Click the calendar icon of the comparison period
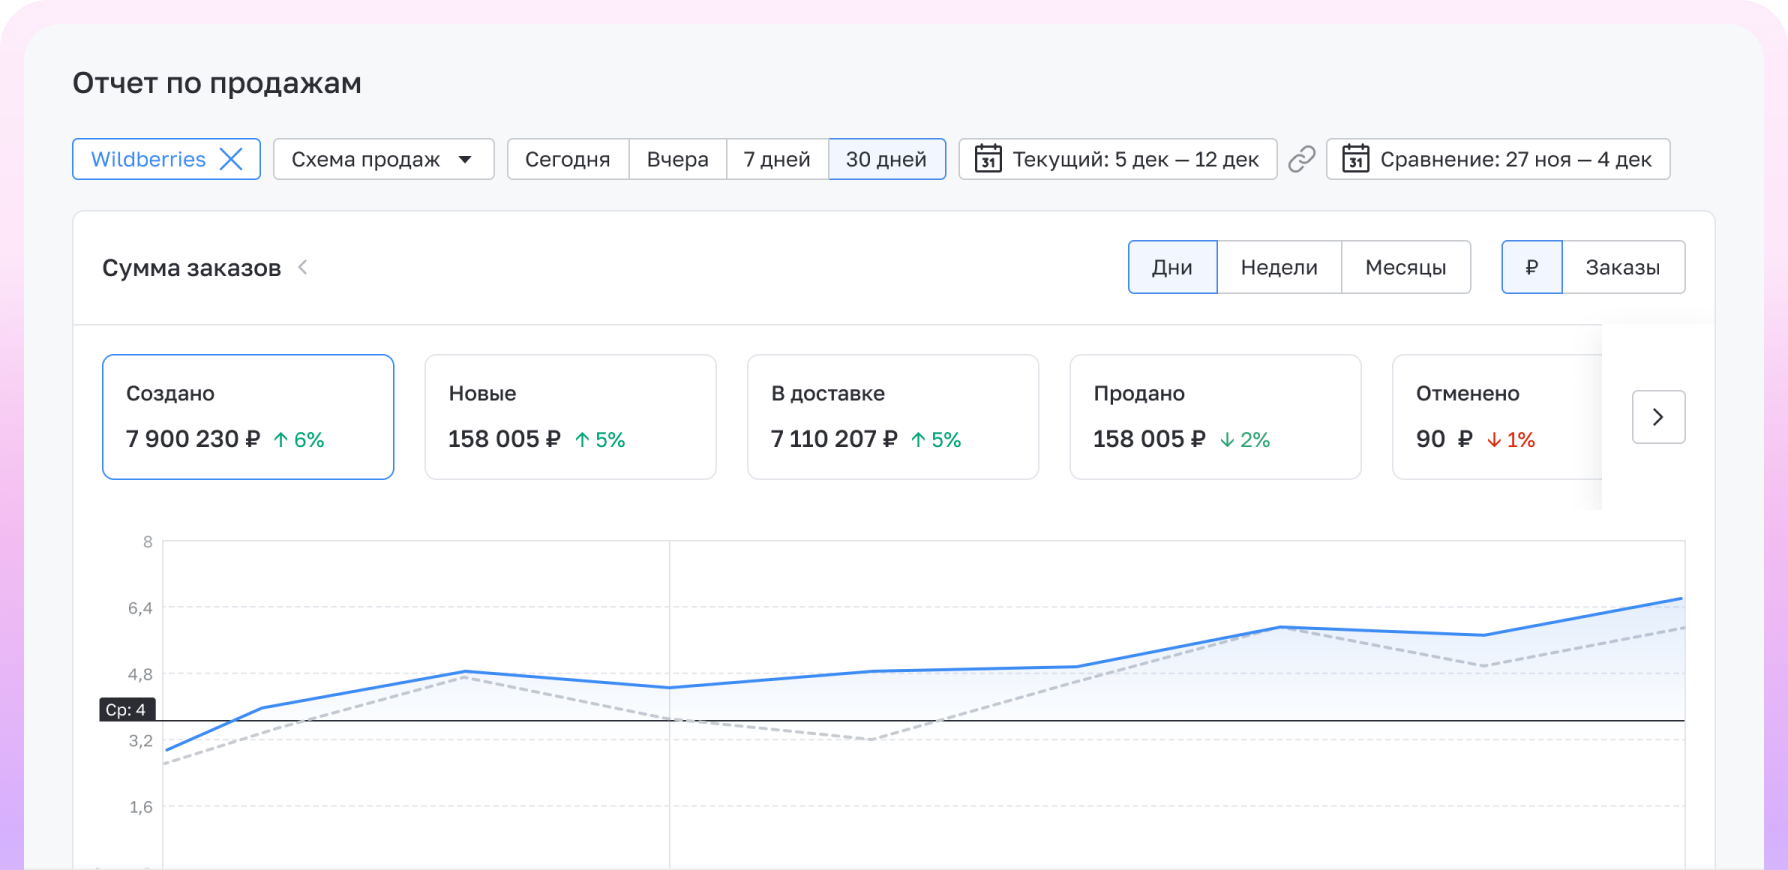1788x870 pixels. coord(1355,159)
